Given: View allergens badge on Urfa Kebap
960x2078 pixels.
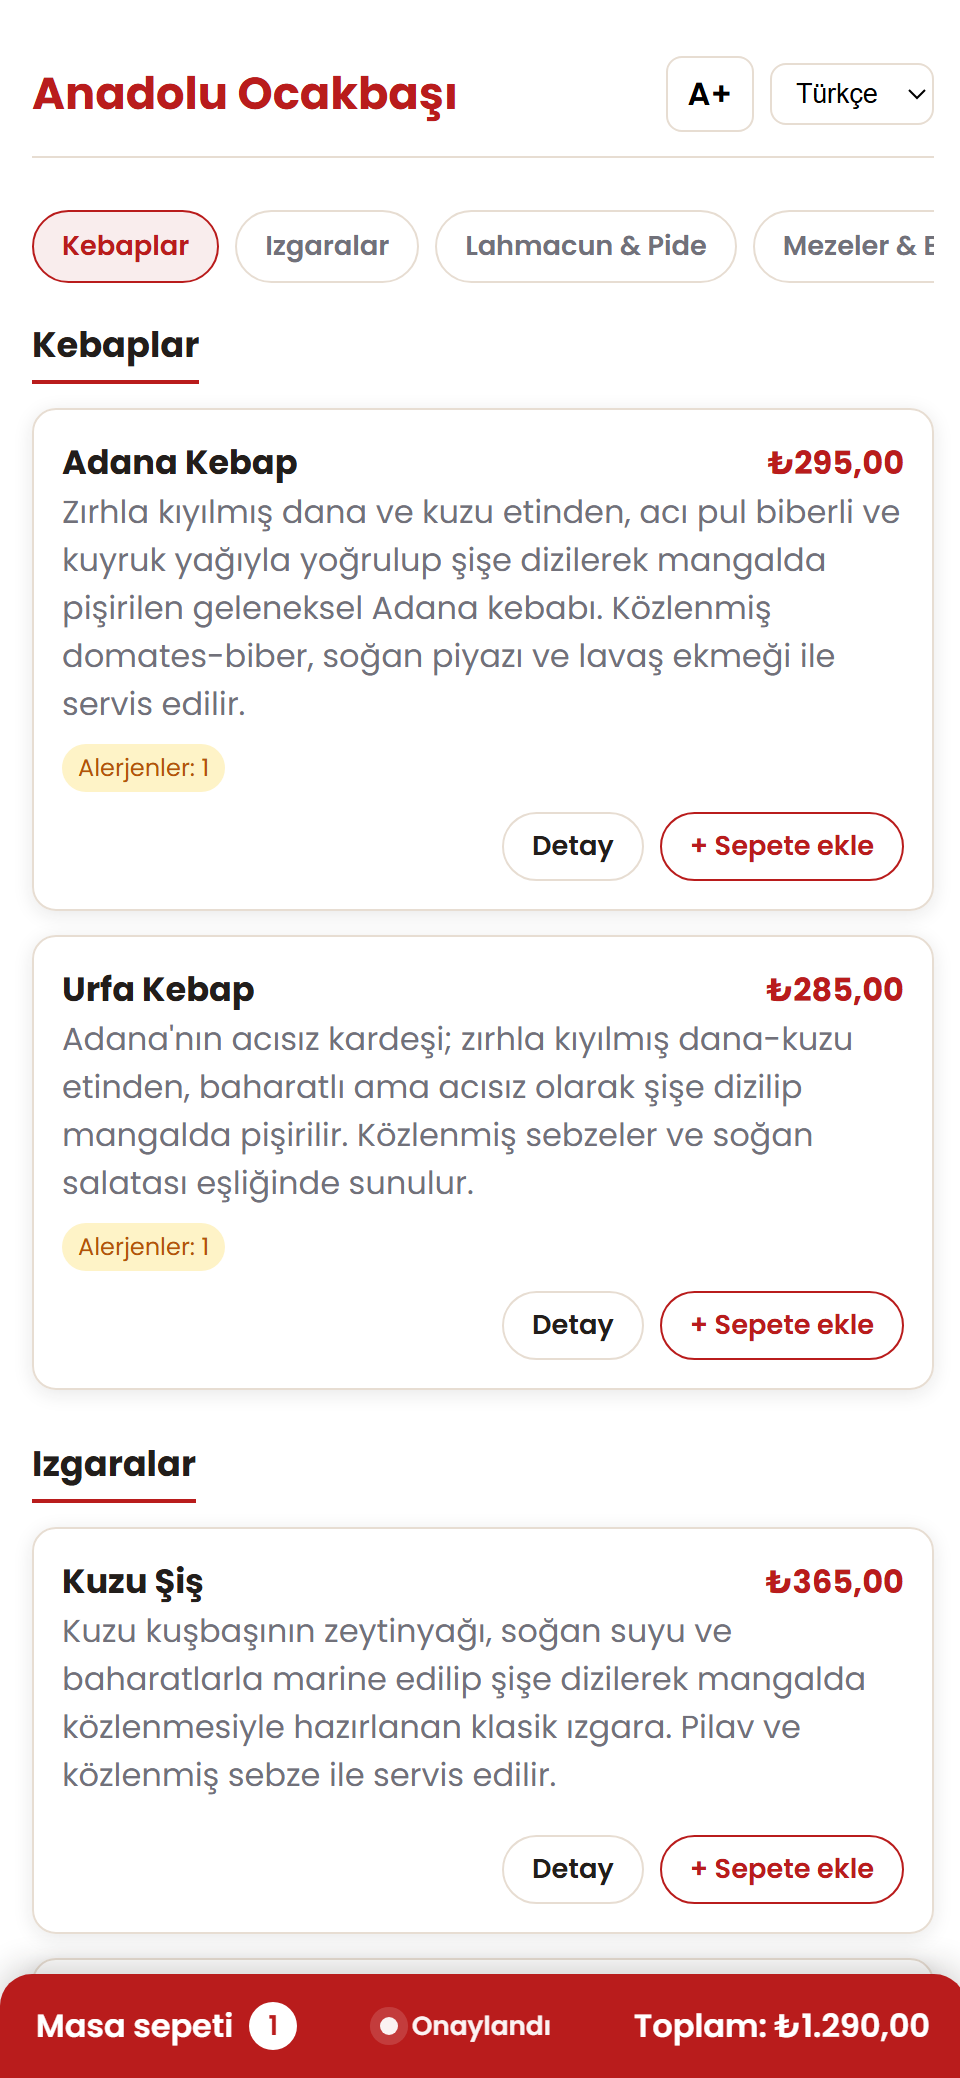Looking at the screenshot, I should (x=144, y=1247).
